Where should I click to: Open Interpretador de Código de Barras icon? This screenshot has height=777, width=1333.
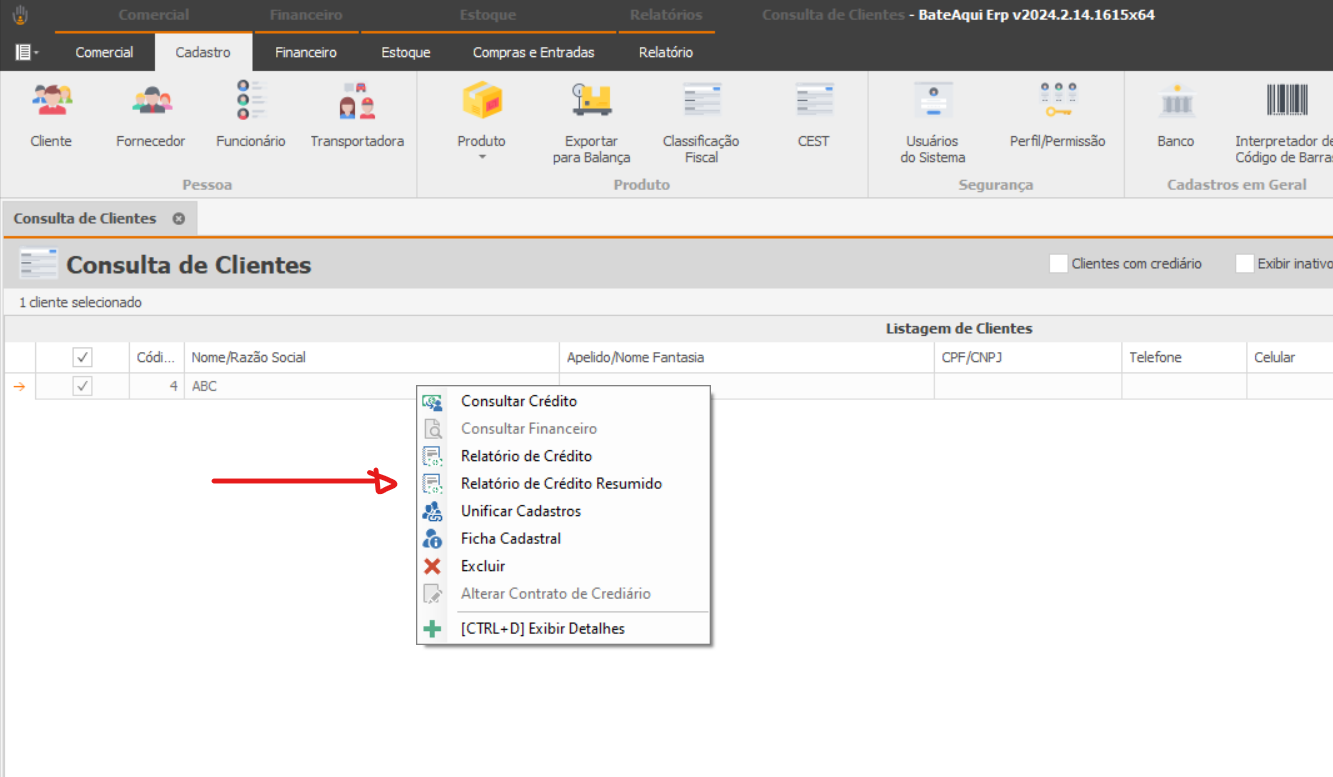1287,101
